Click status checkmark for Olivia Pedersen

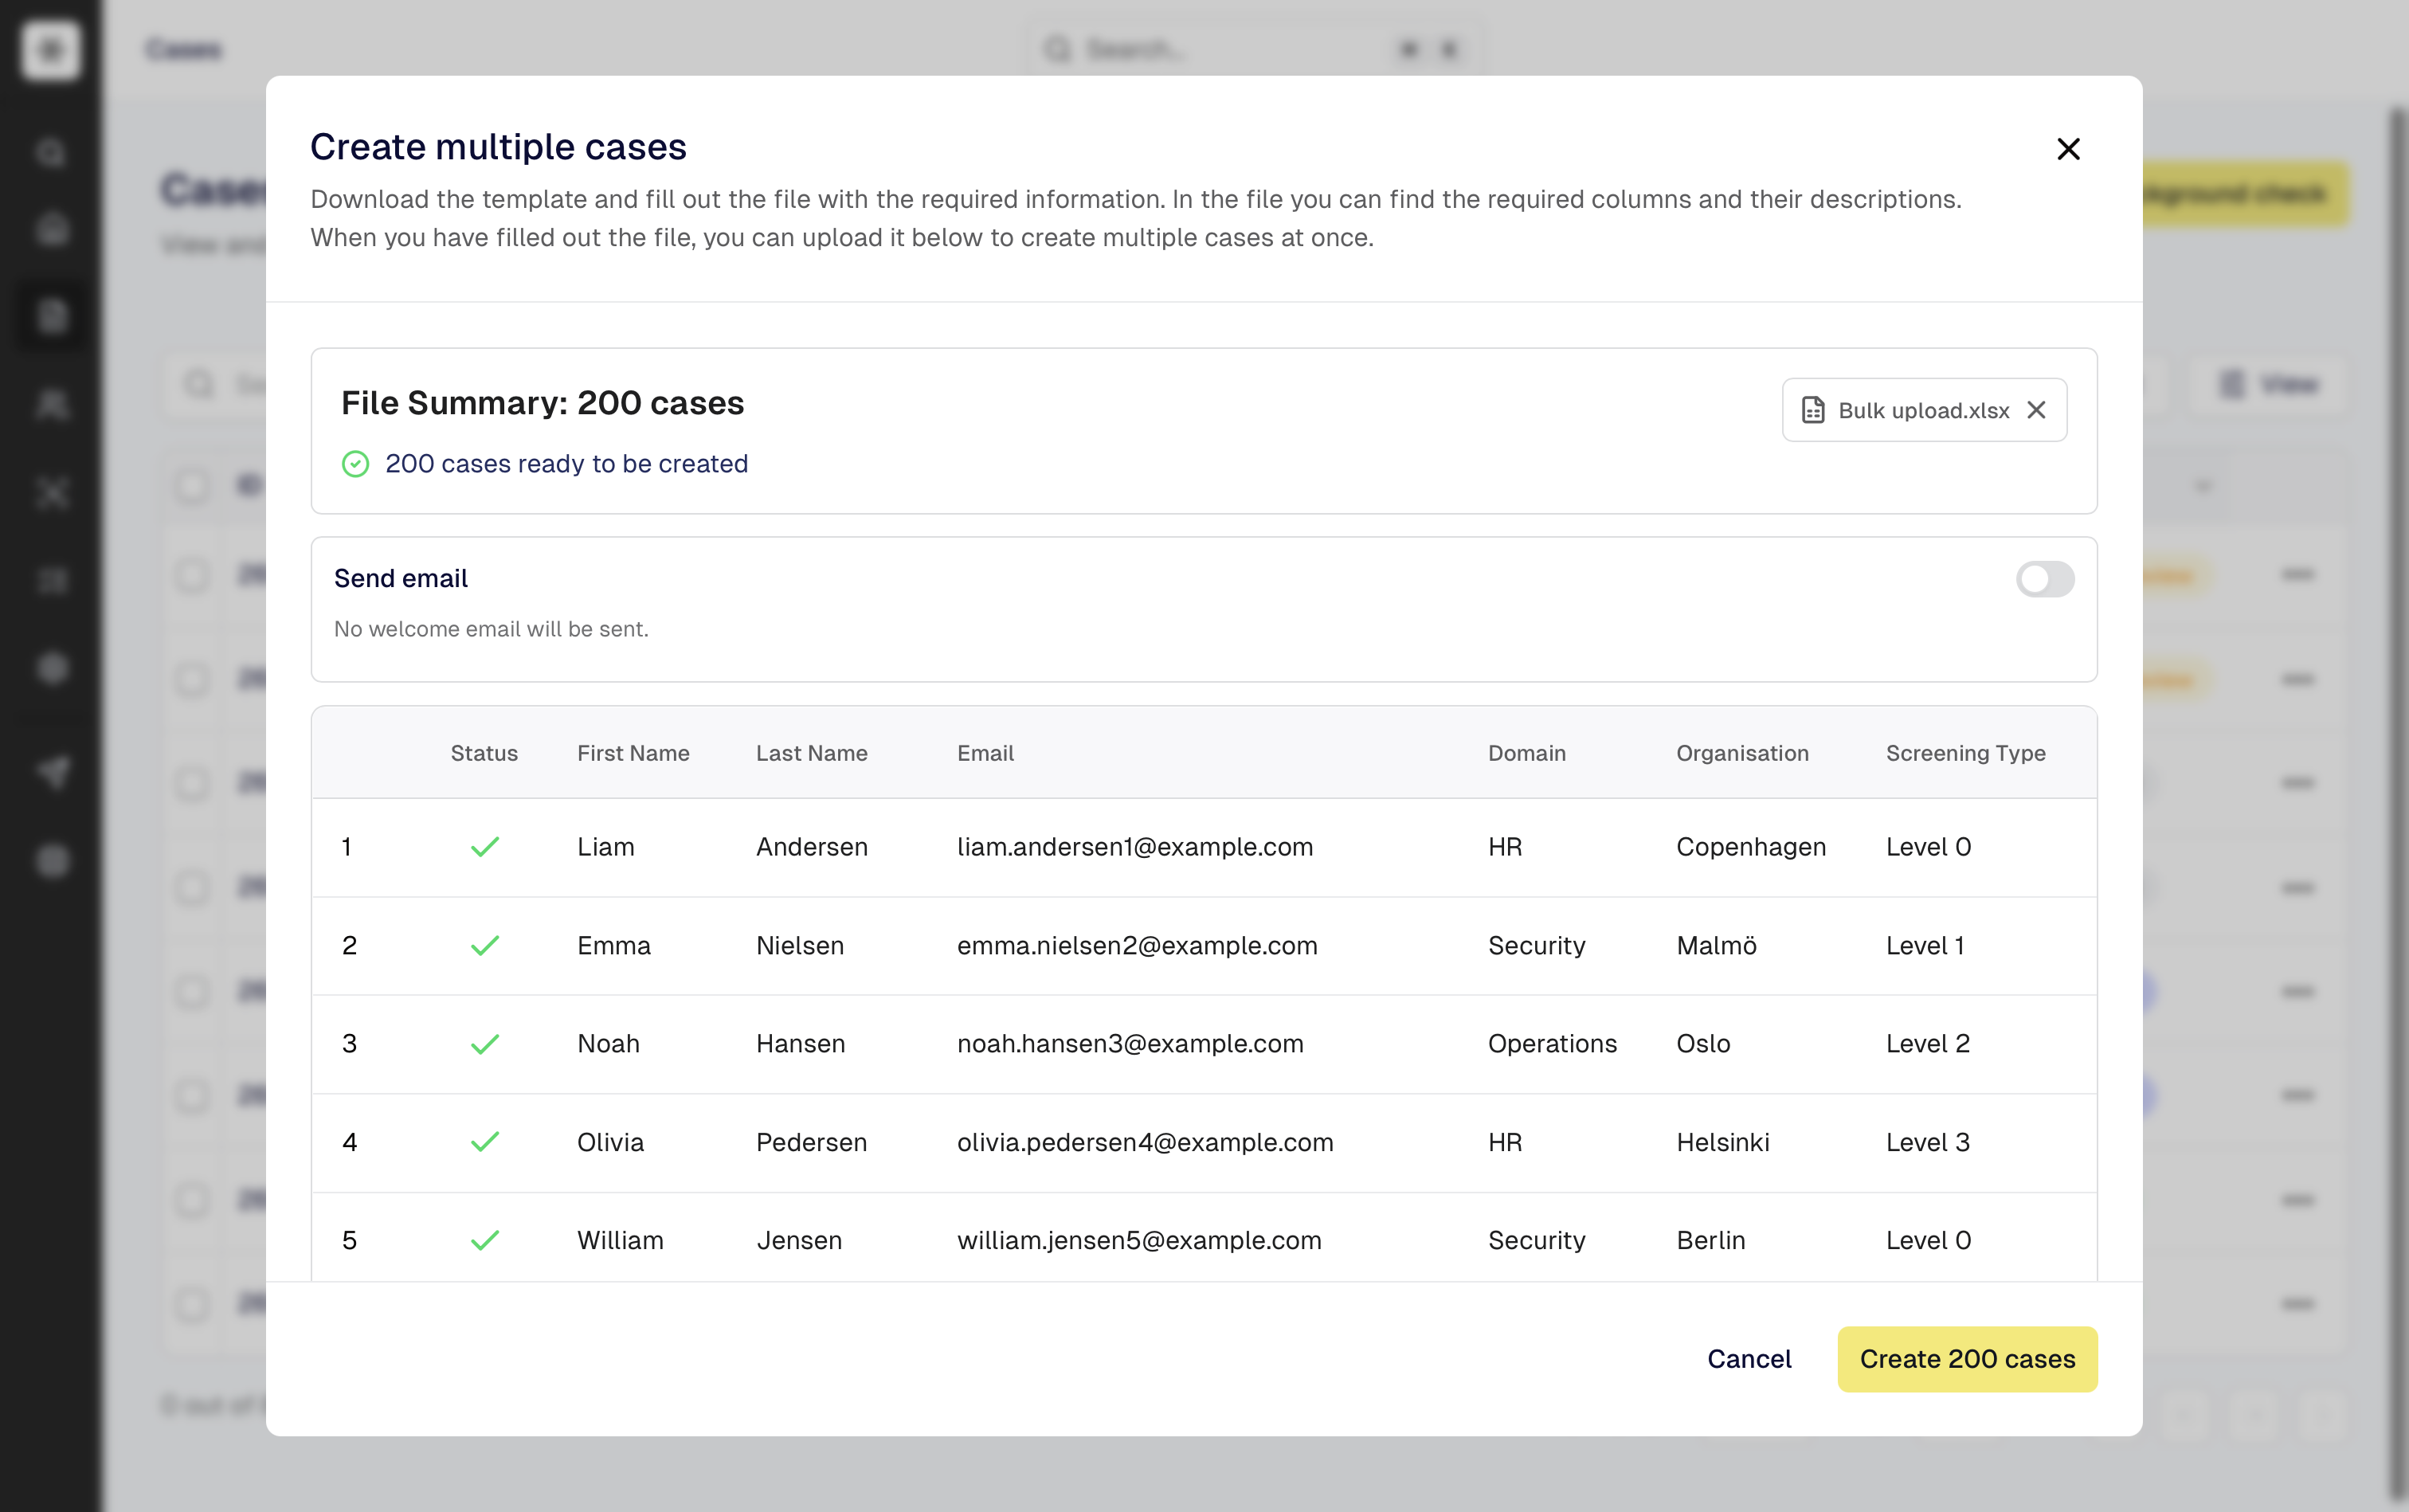pyautogui.click(x=485, y=1142)
